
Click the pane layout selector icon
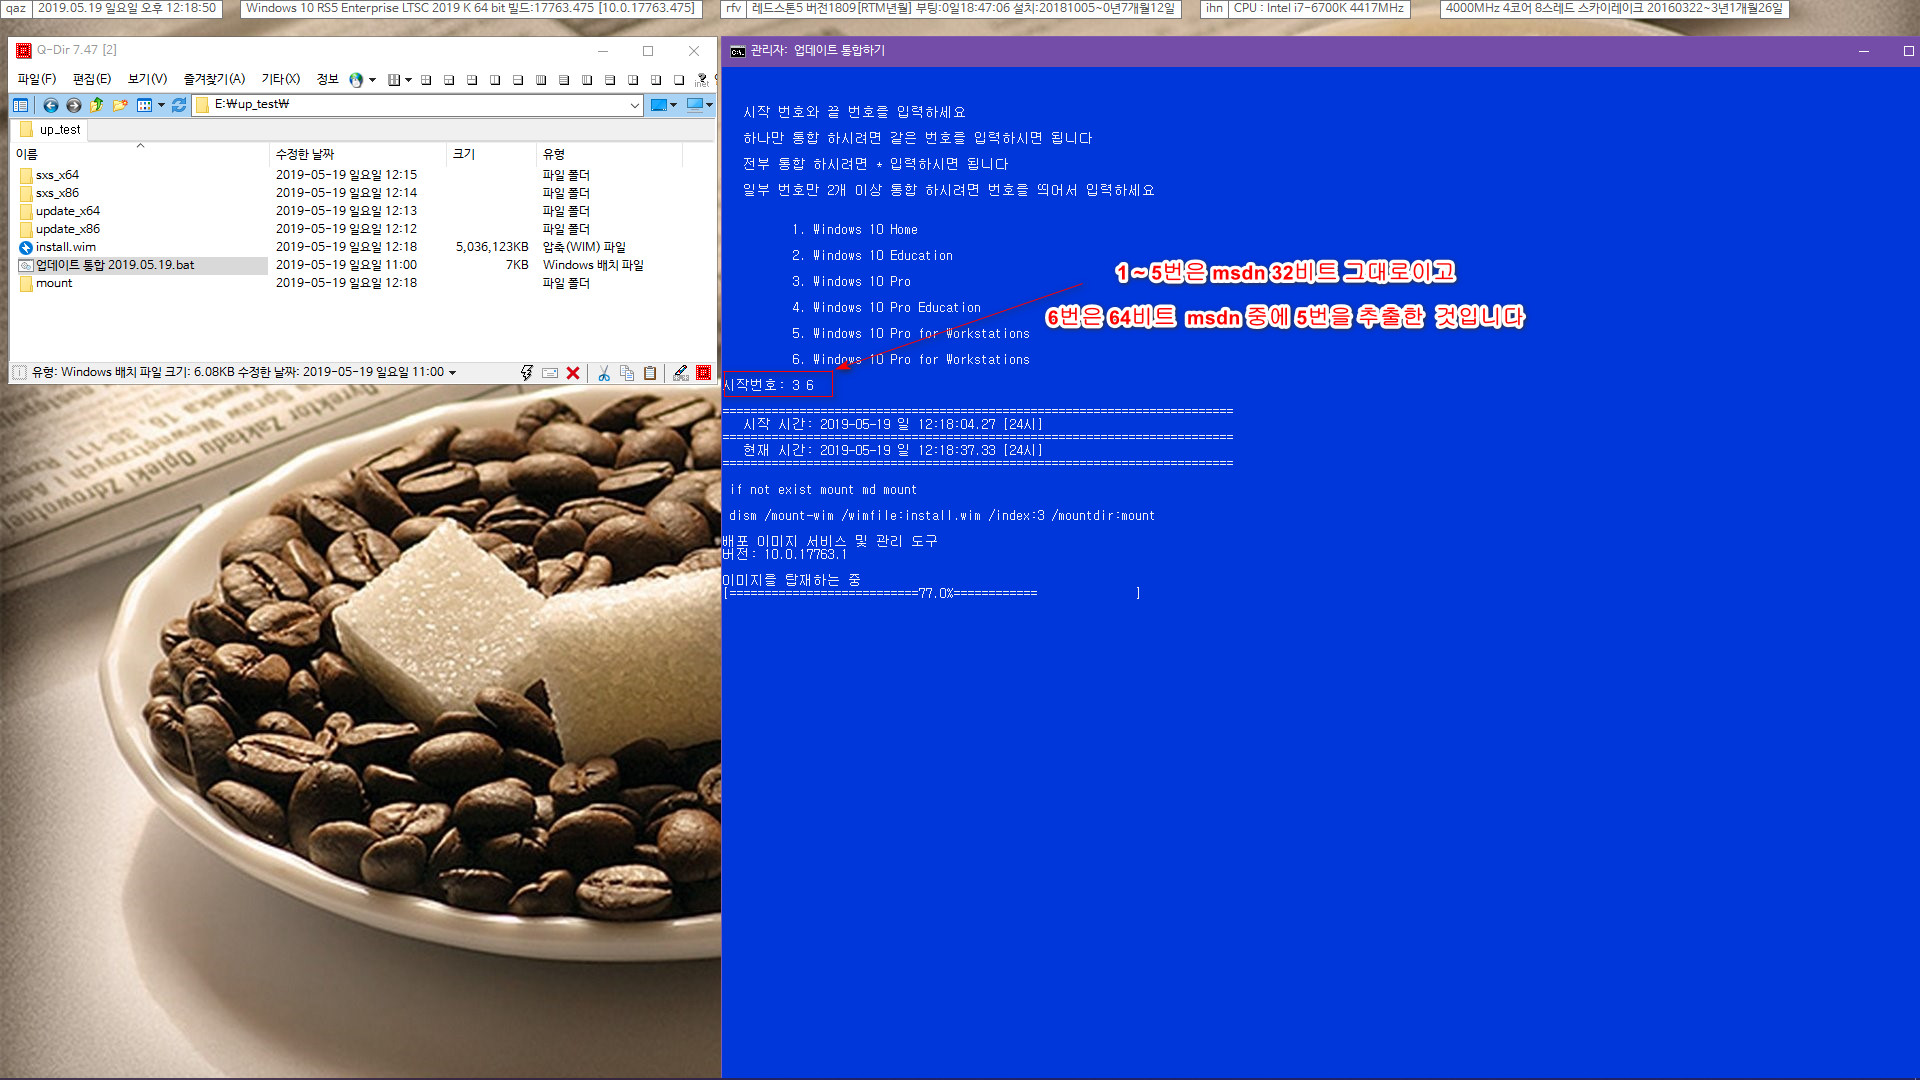click(x=394, y=80)
